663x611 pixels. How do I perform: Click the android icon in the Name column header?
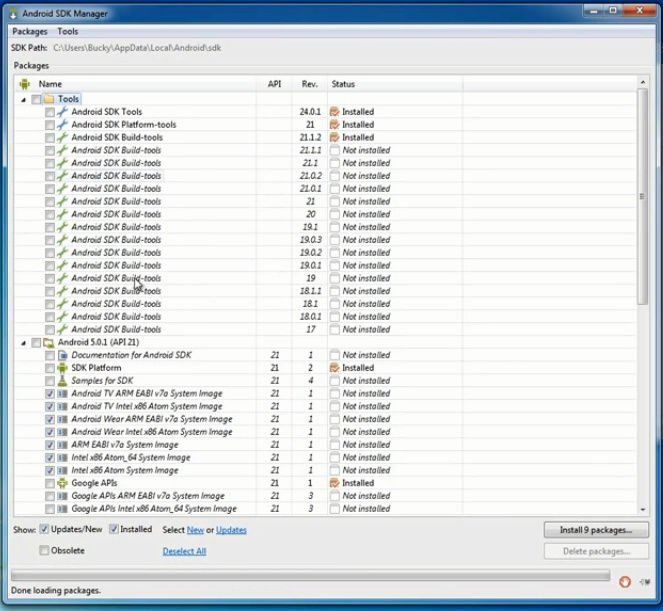(x=25, y=84)
